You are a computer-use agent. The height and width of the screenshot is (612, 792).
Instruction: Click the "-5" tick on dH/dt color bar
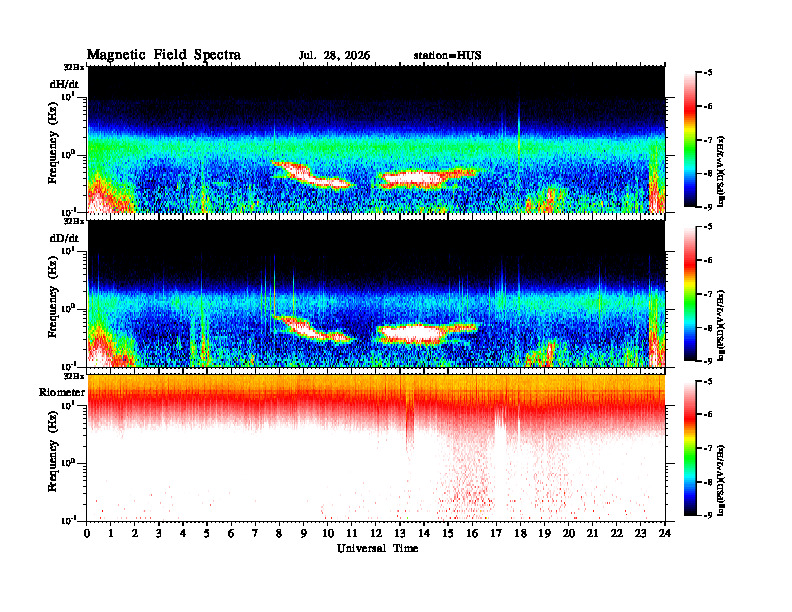(708, 73)
